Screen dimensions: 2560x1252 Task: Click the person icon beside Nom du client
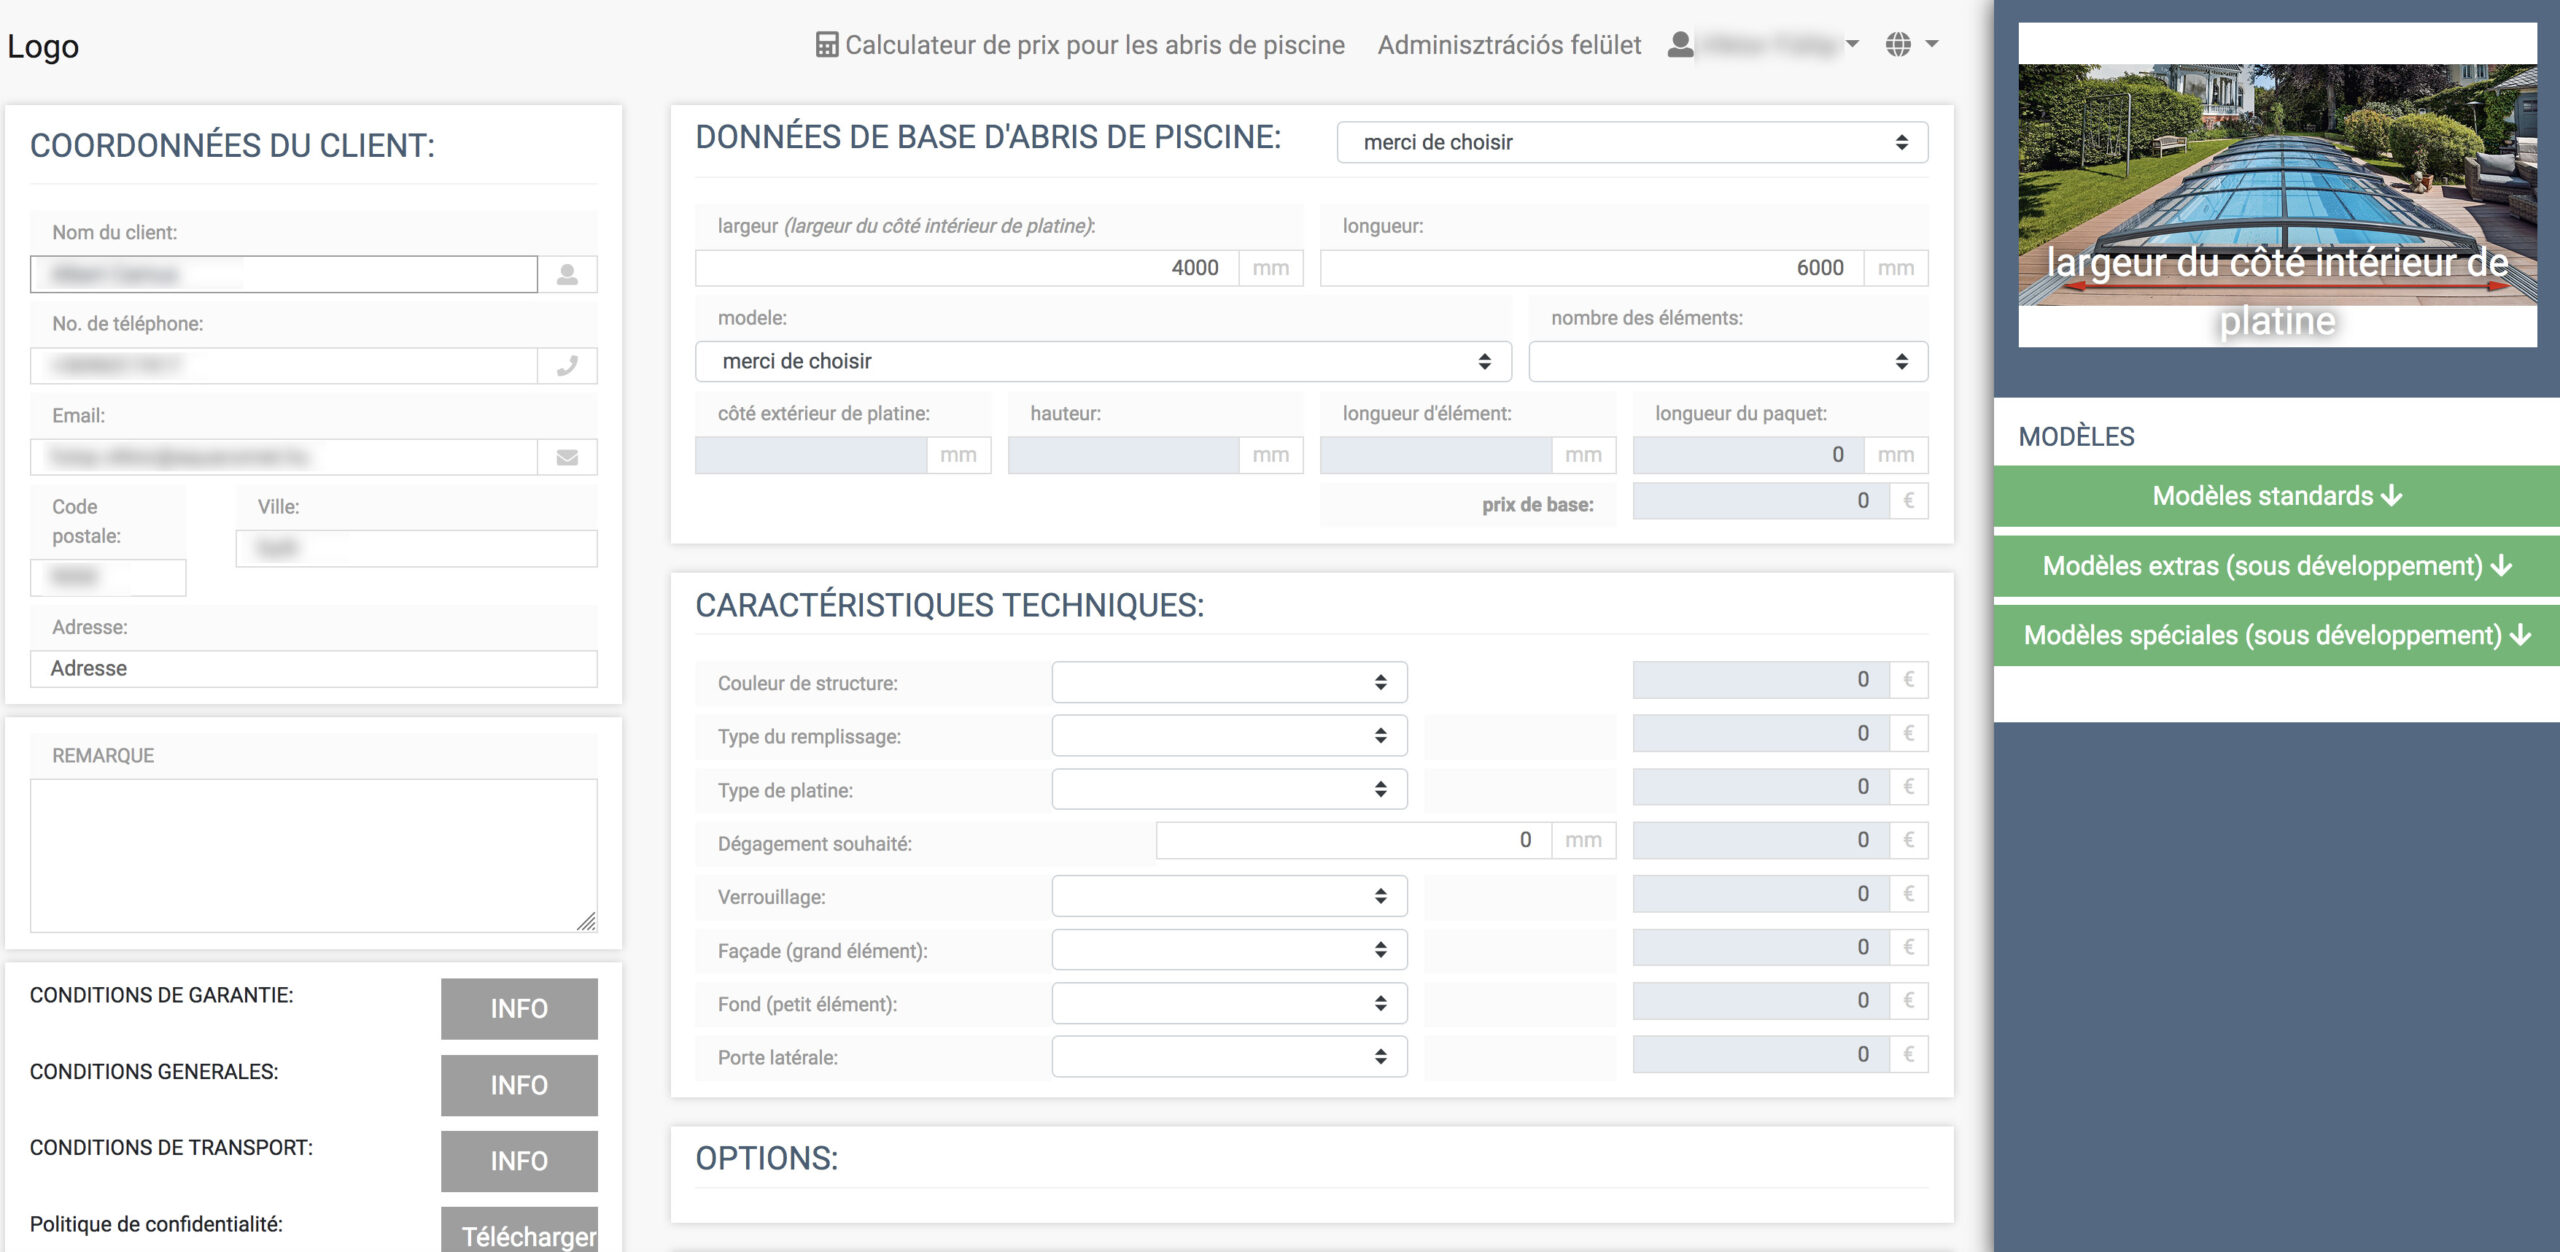[x=567, y=274]
